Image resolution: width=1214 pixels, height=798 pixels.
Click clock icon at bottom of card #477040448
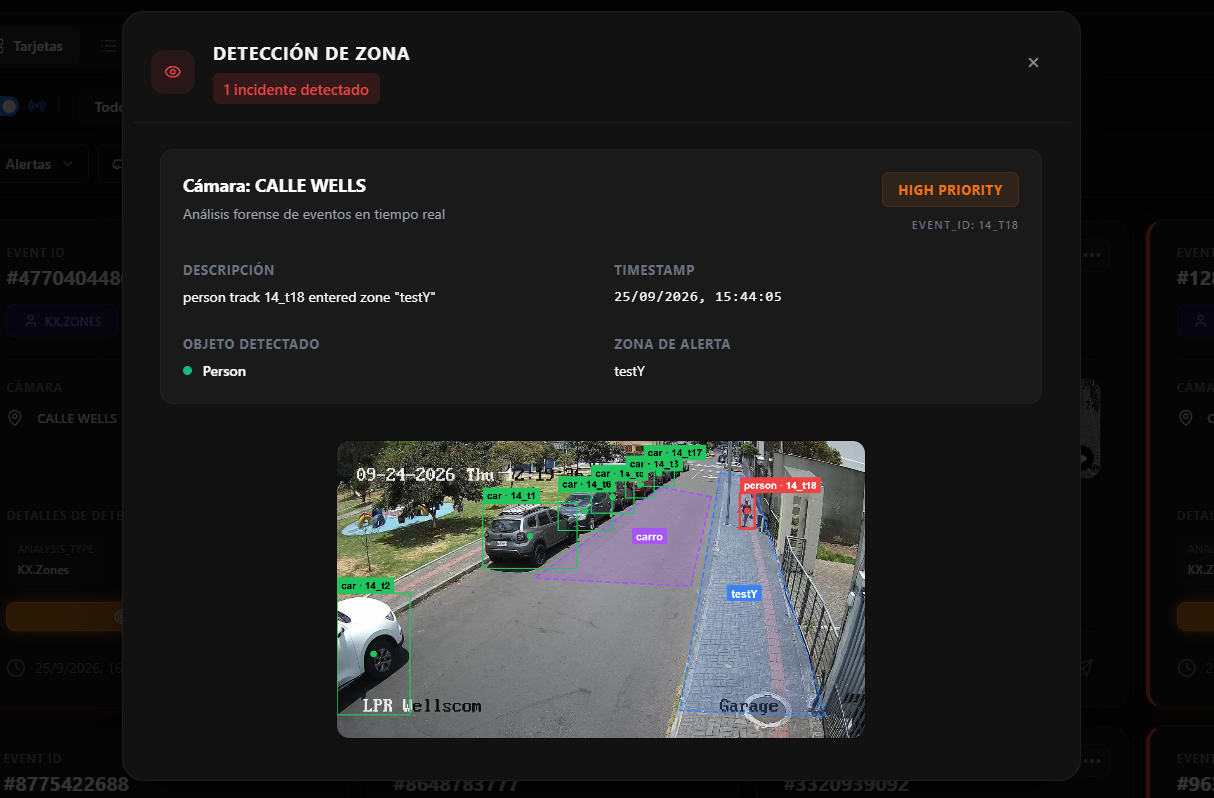click(15, 667)
